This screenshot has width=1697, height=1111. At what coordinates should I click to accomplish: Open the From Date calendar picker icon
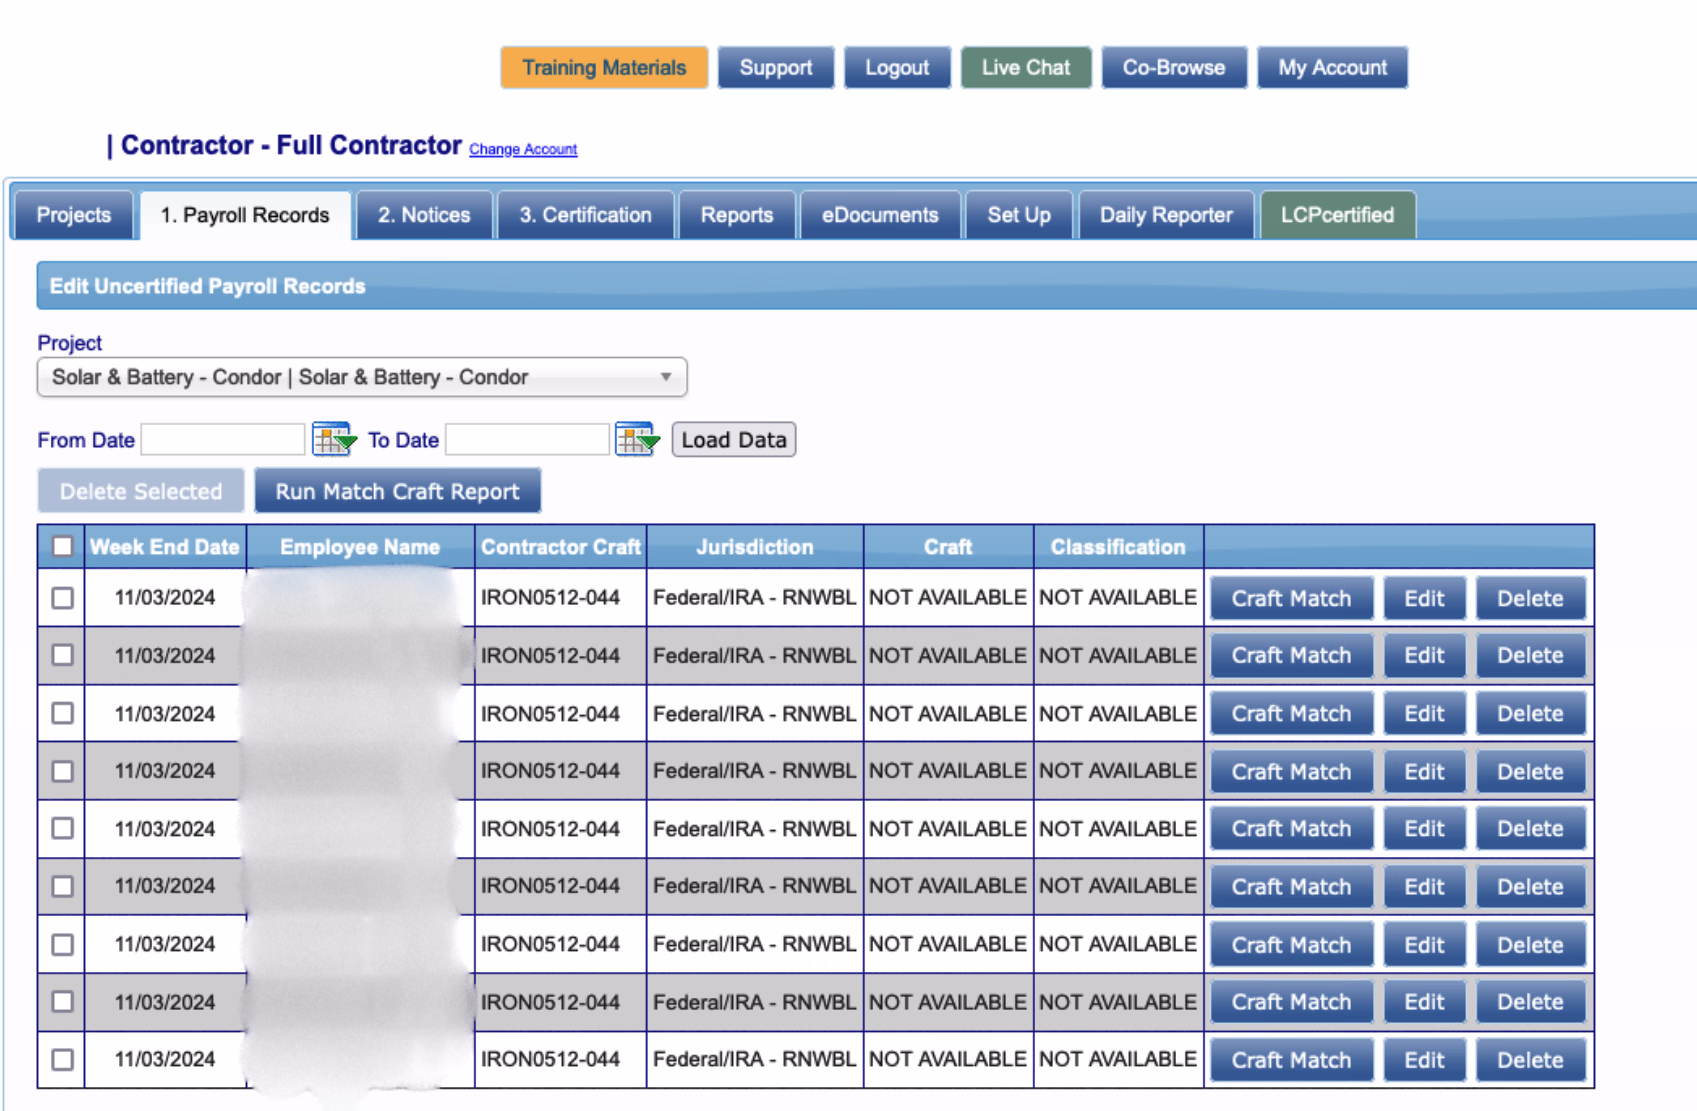point(334,439)
